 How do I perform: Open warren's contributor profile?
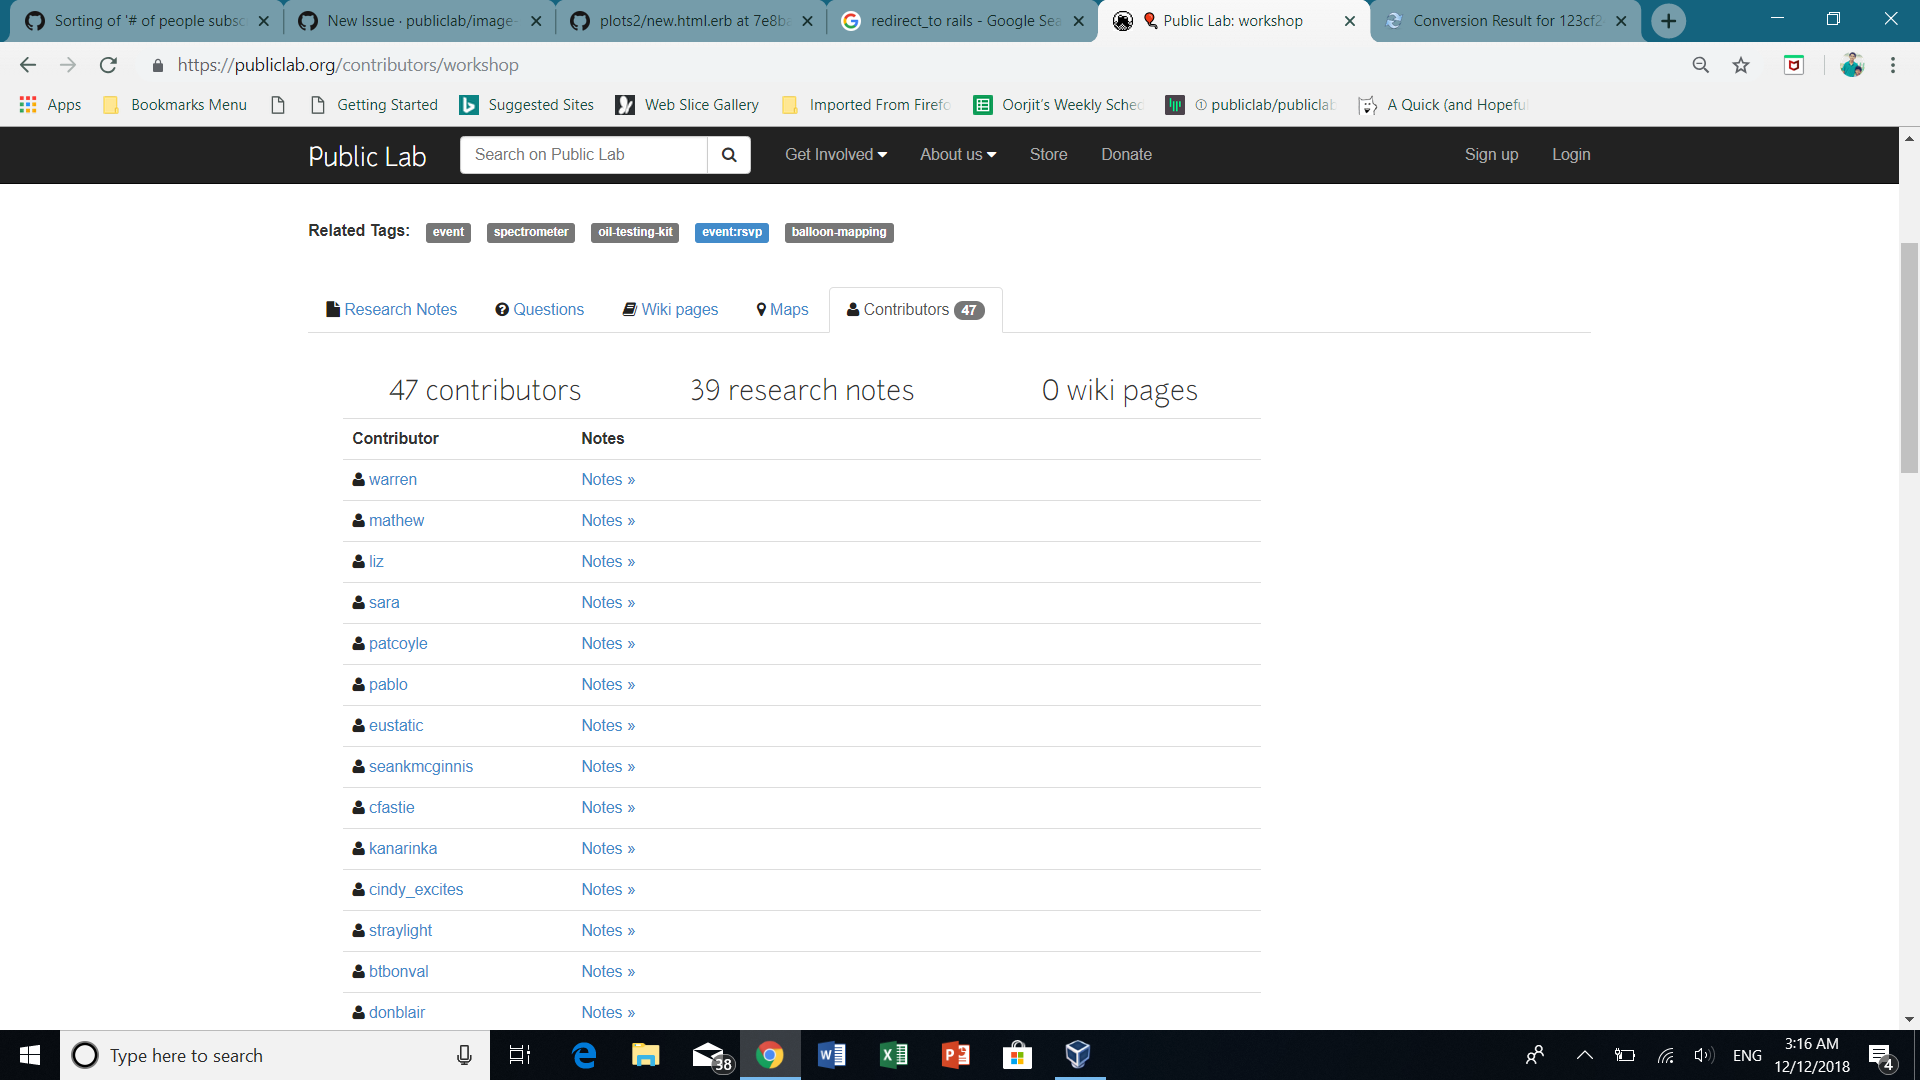[392, 479]
